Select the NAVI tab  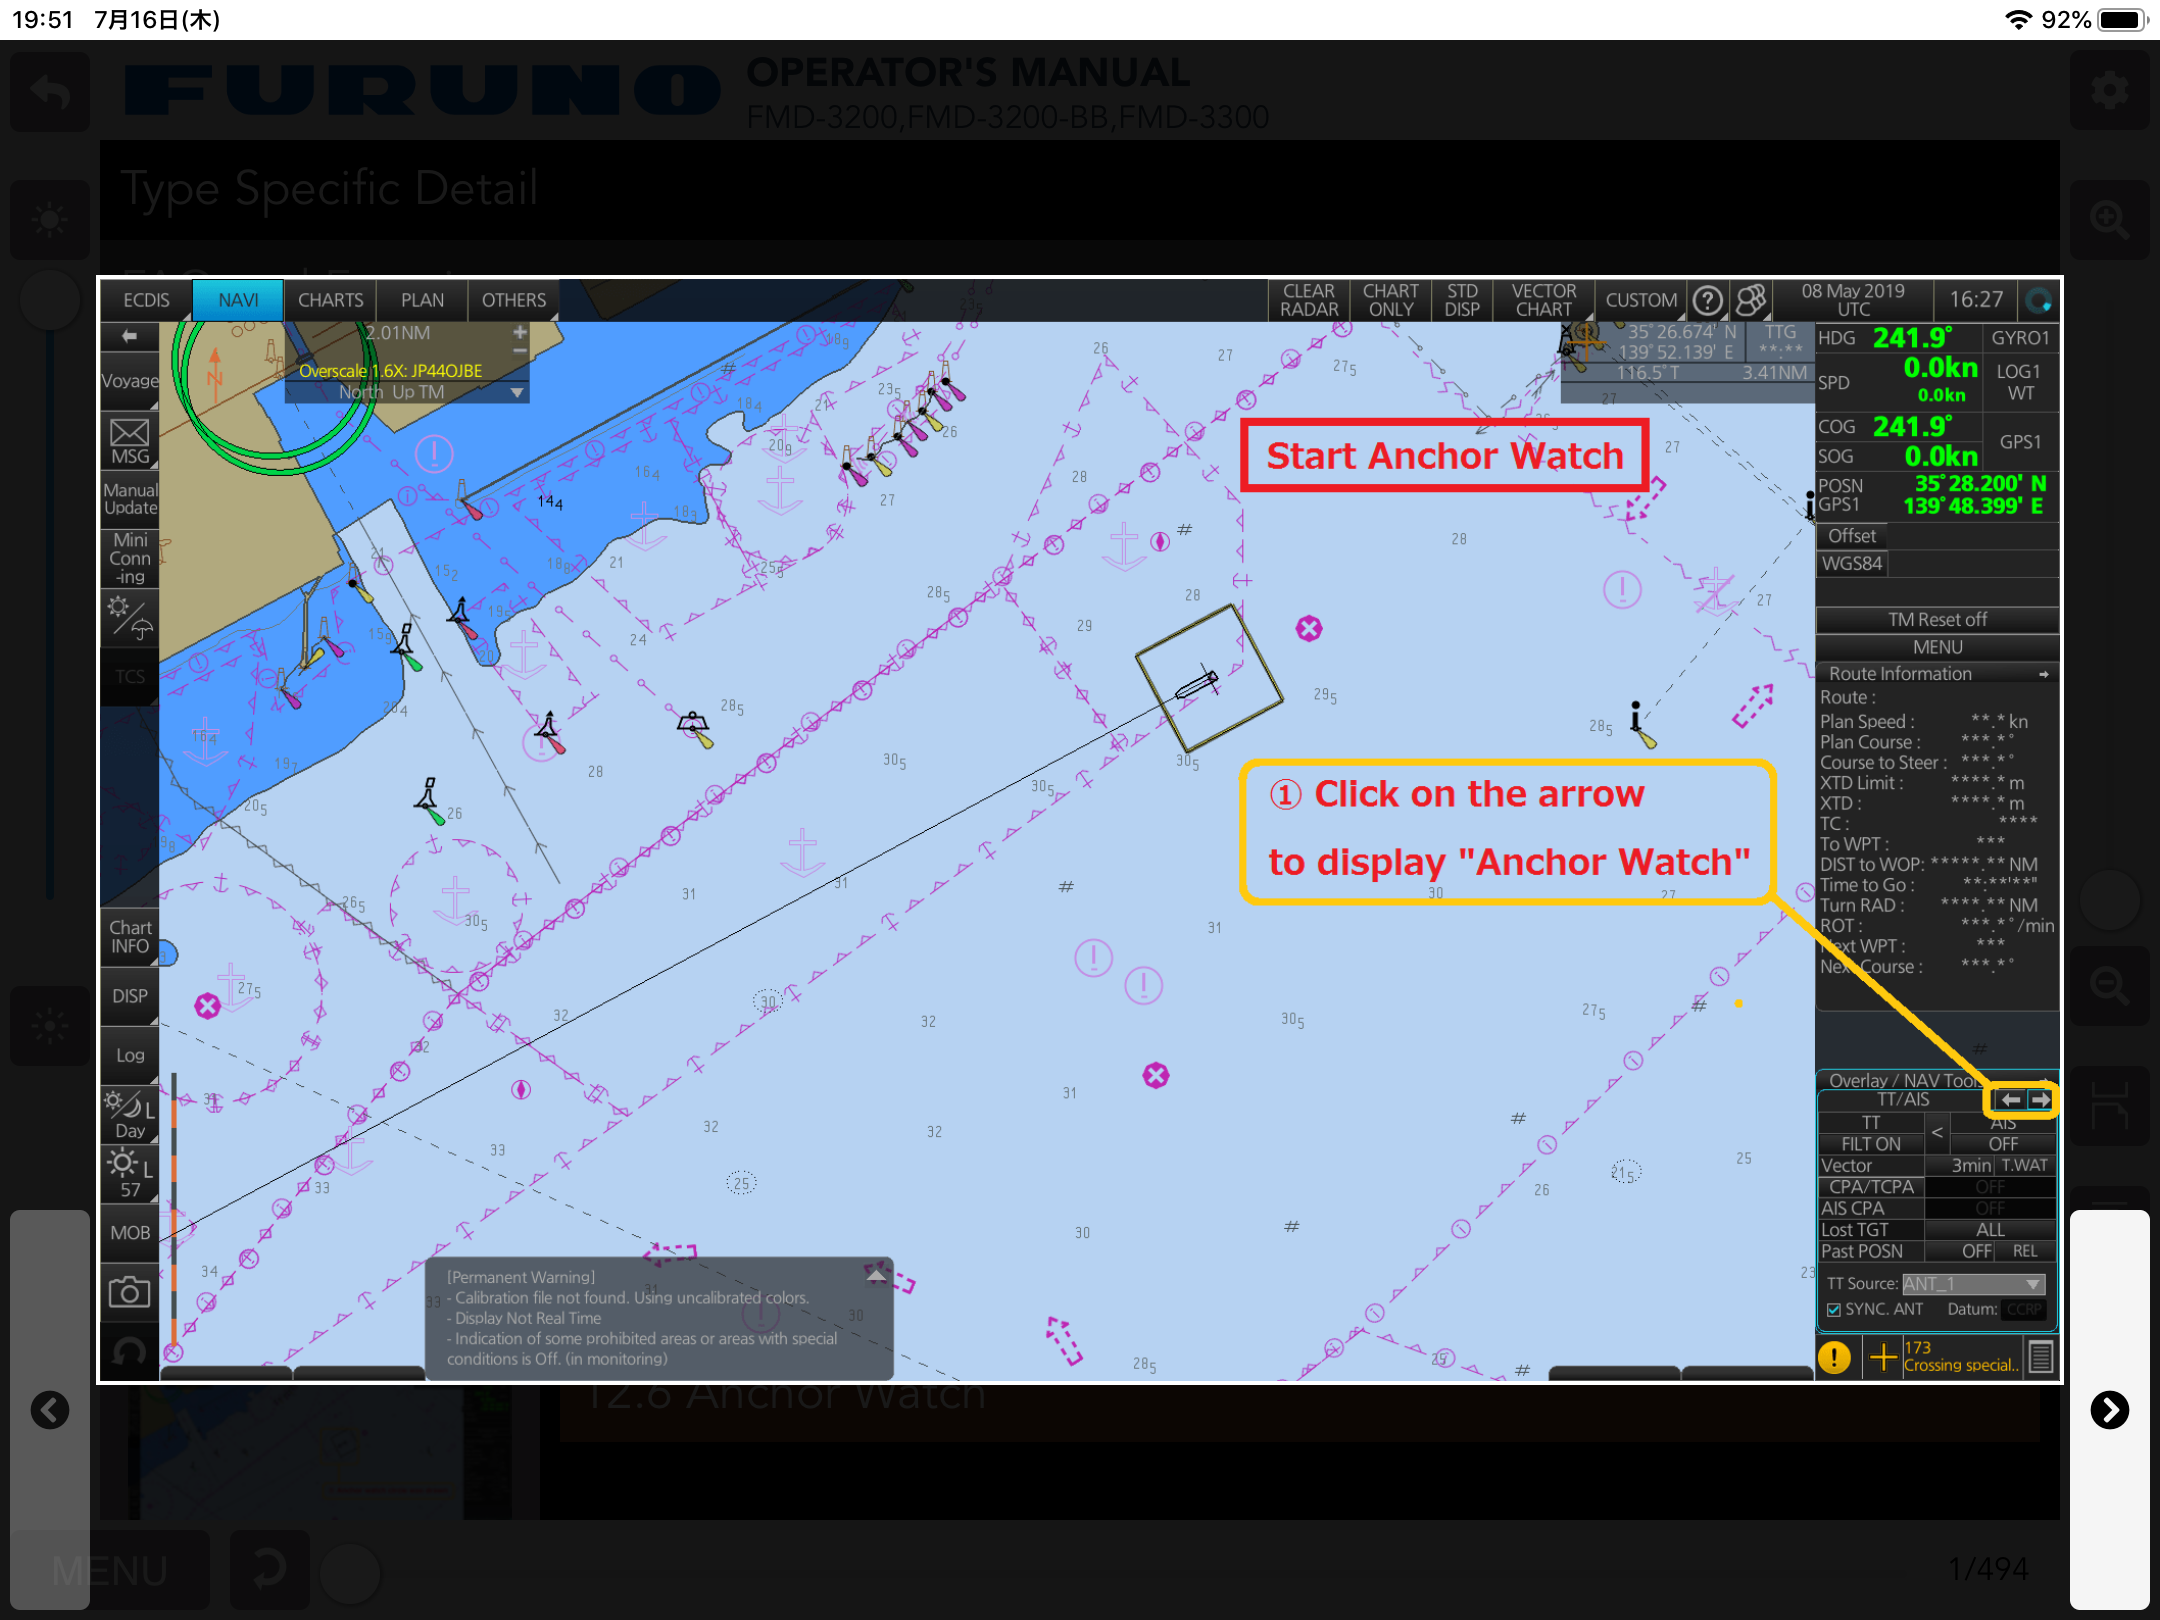pyautogui.click(x=238, y=300)
